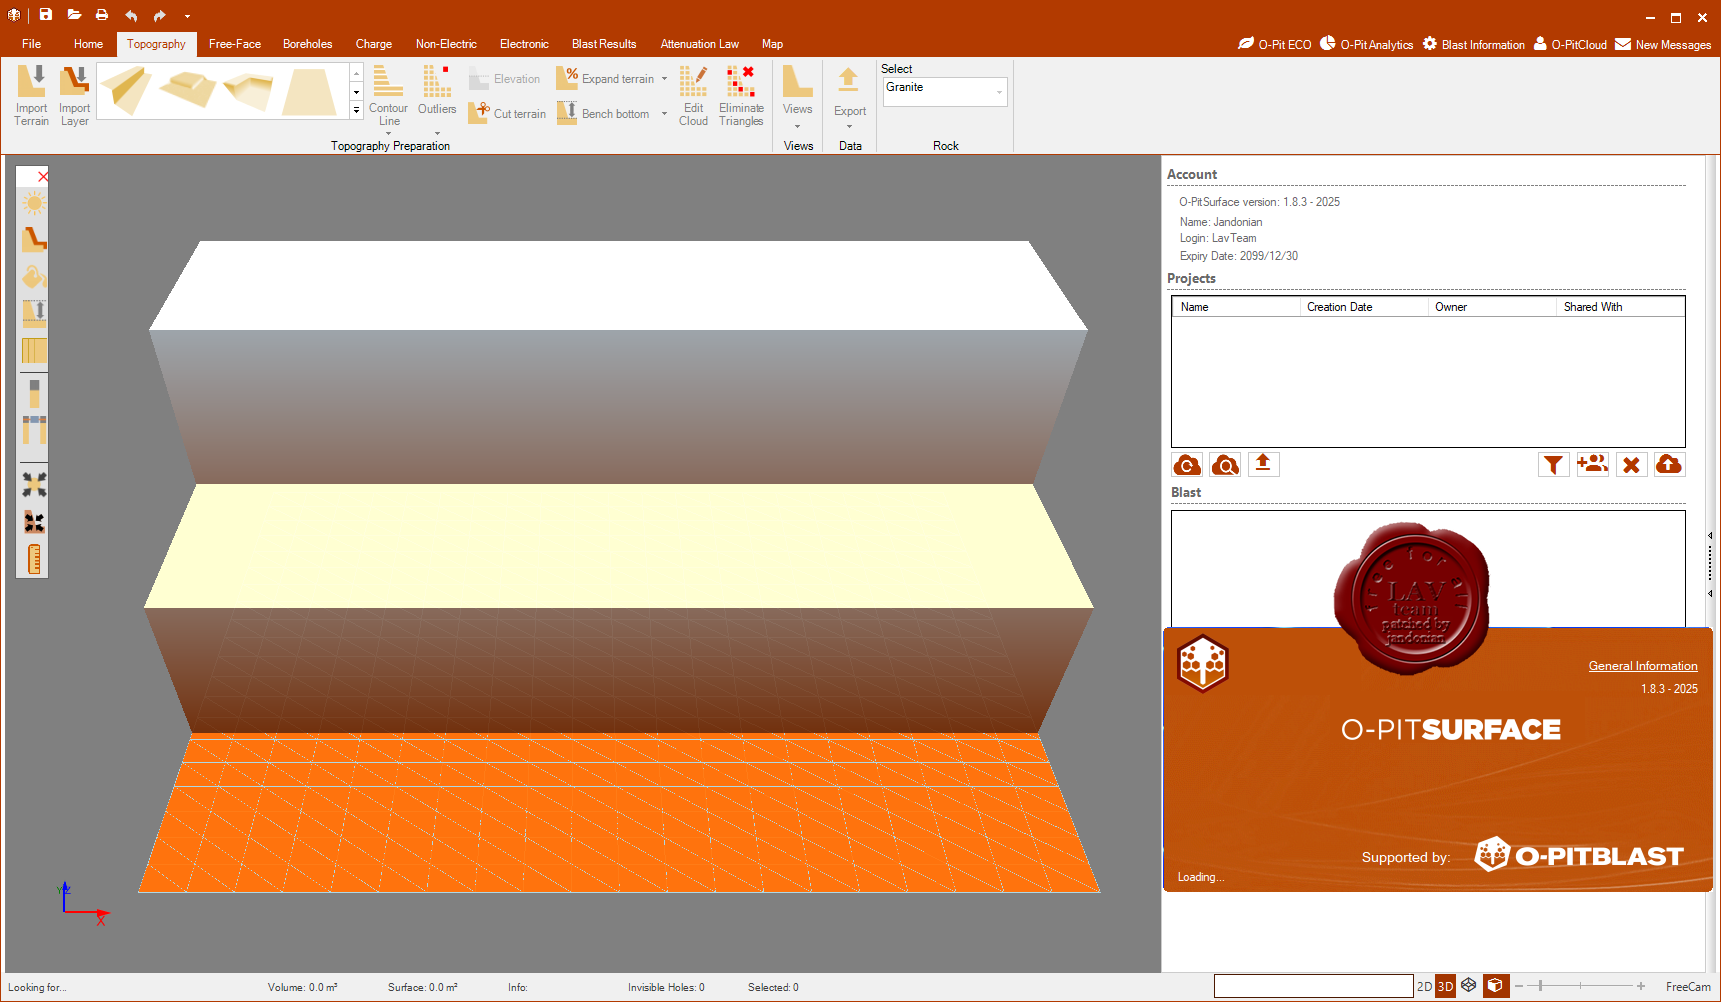Viewport: 1721px width, 1002px height.
Task: Expand the Bench bottom dropdown arrow
Action: click(x=664, y=113)
